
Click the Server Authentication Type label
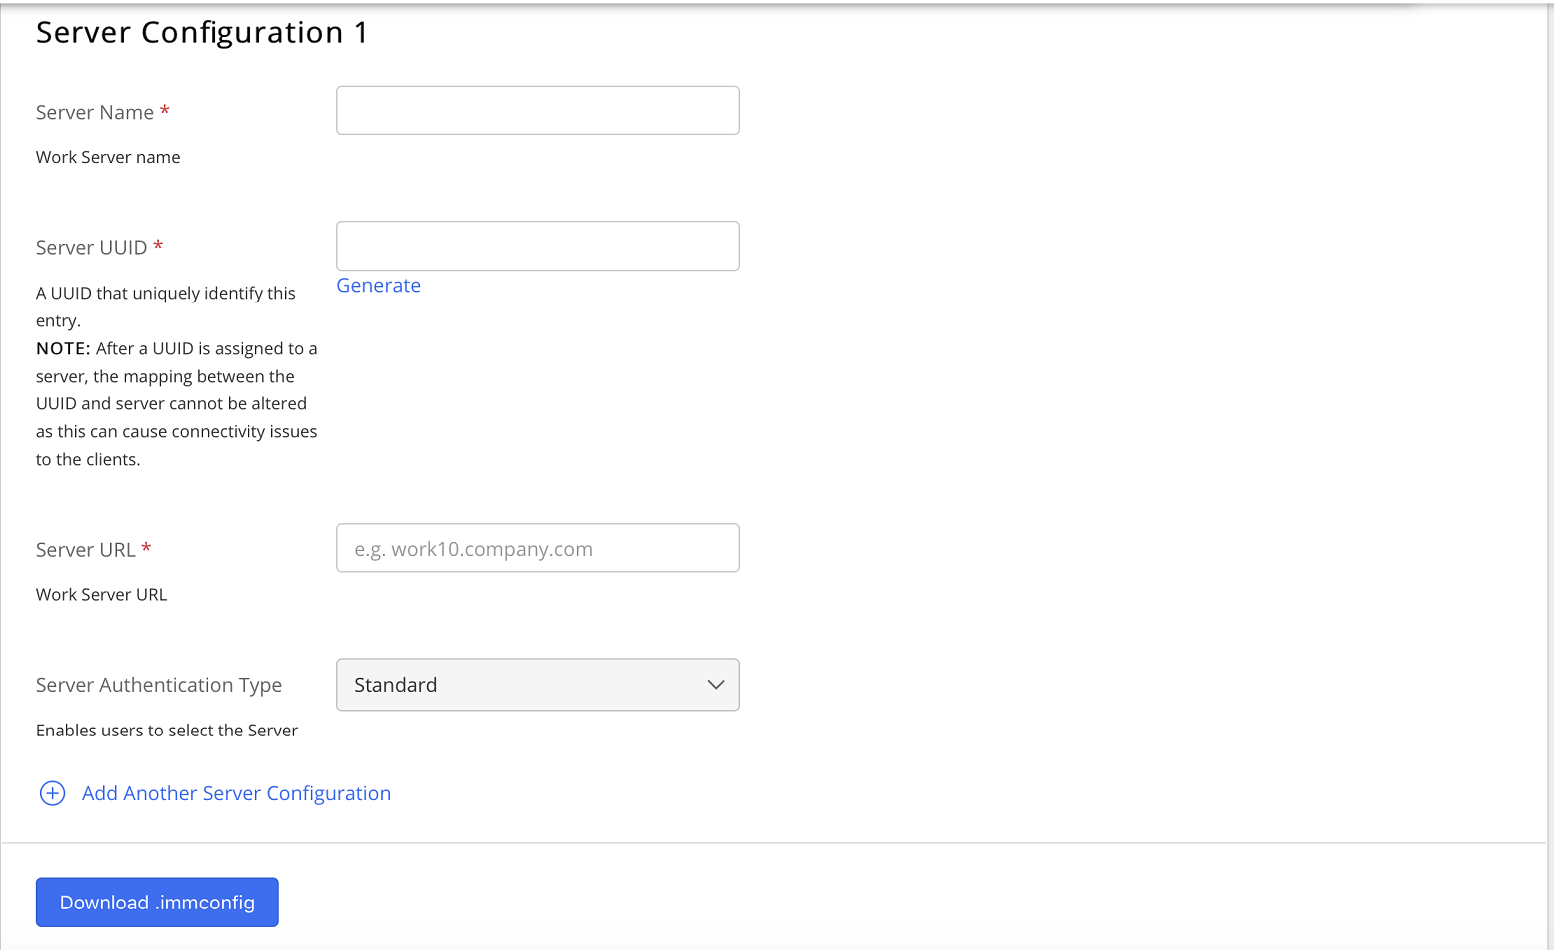[159, 685]
